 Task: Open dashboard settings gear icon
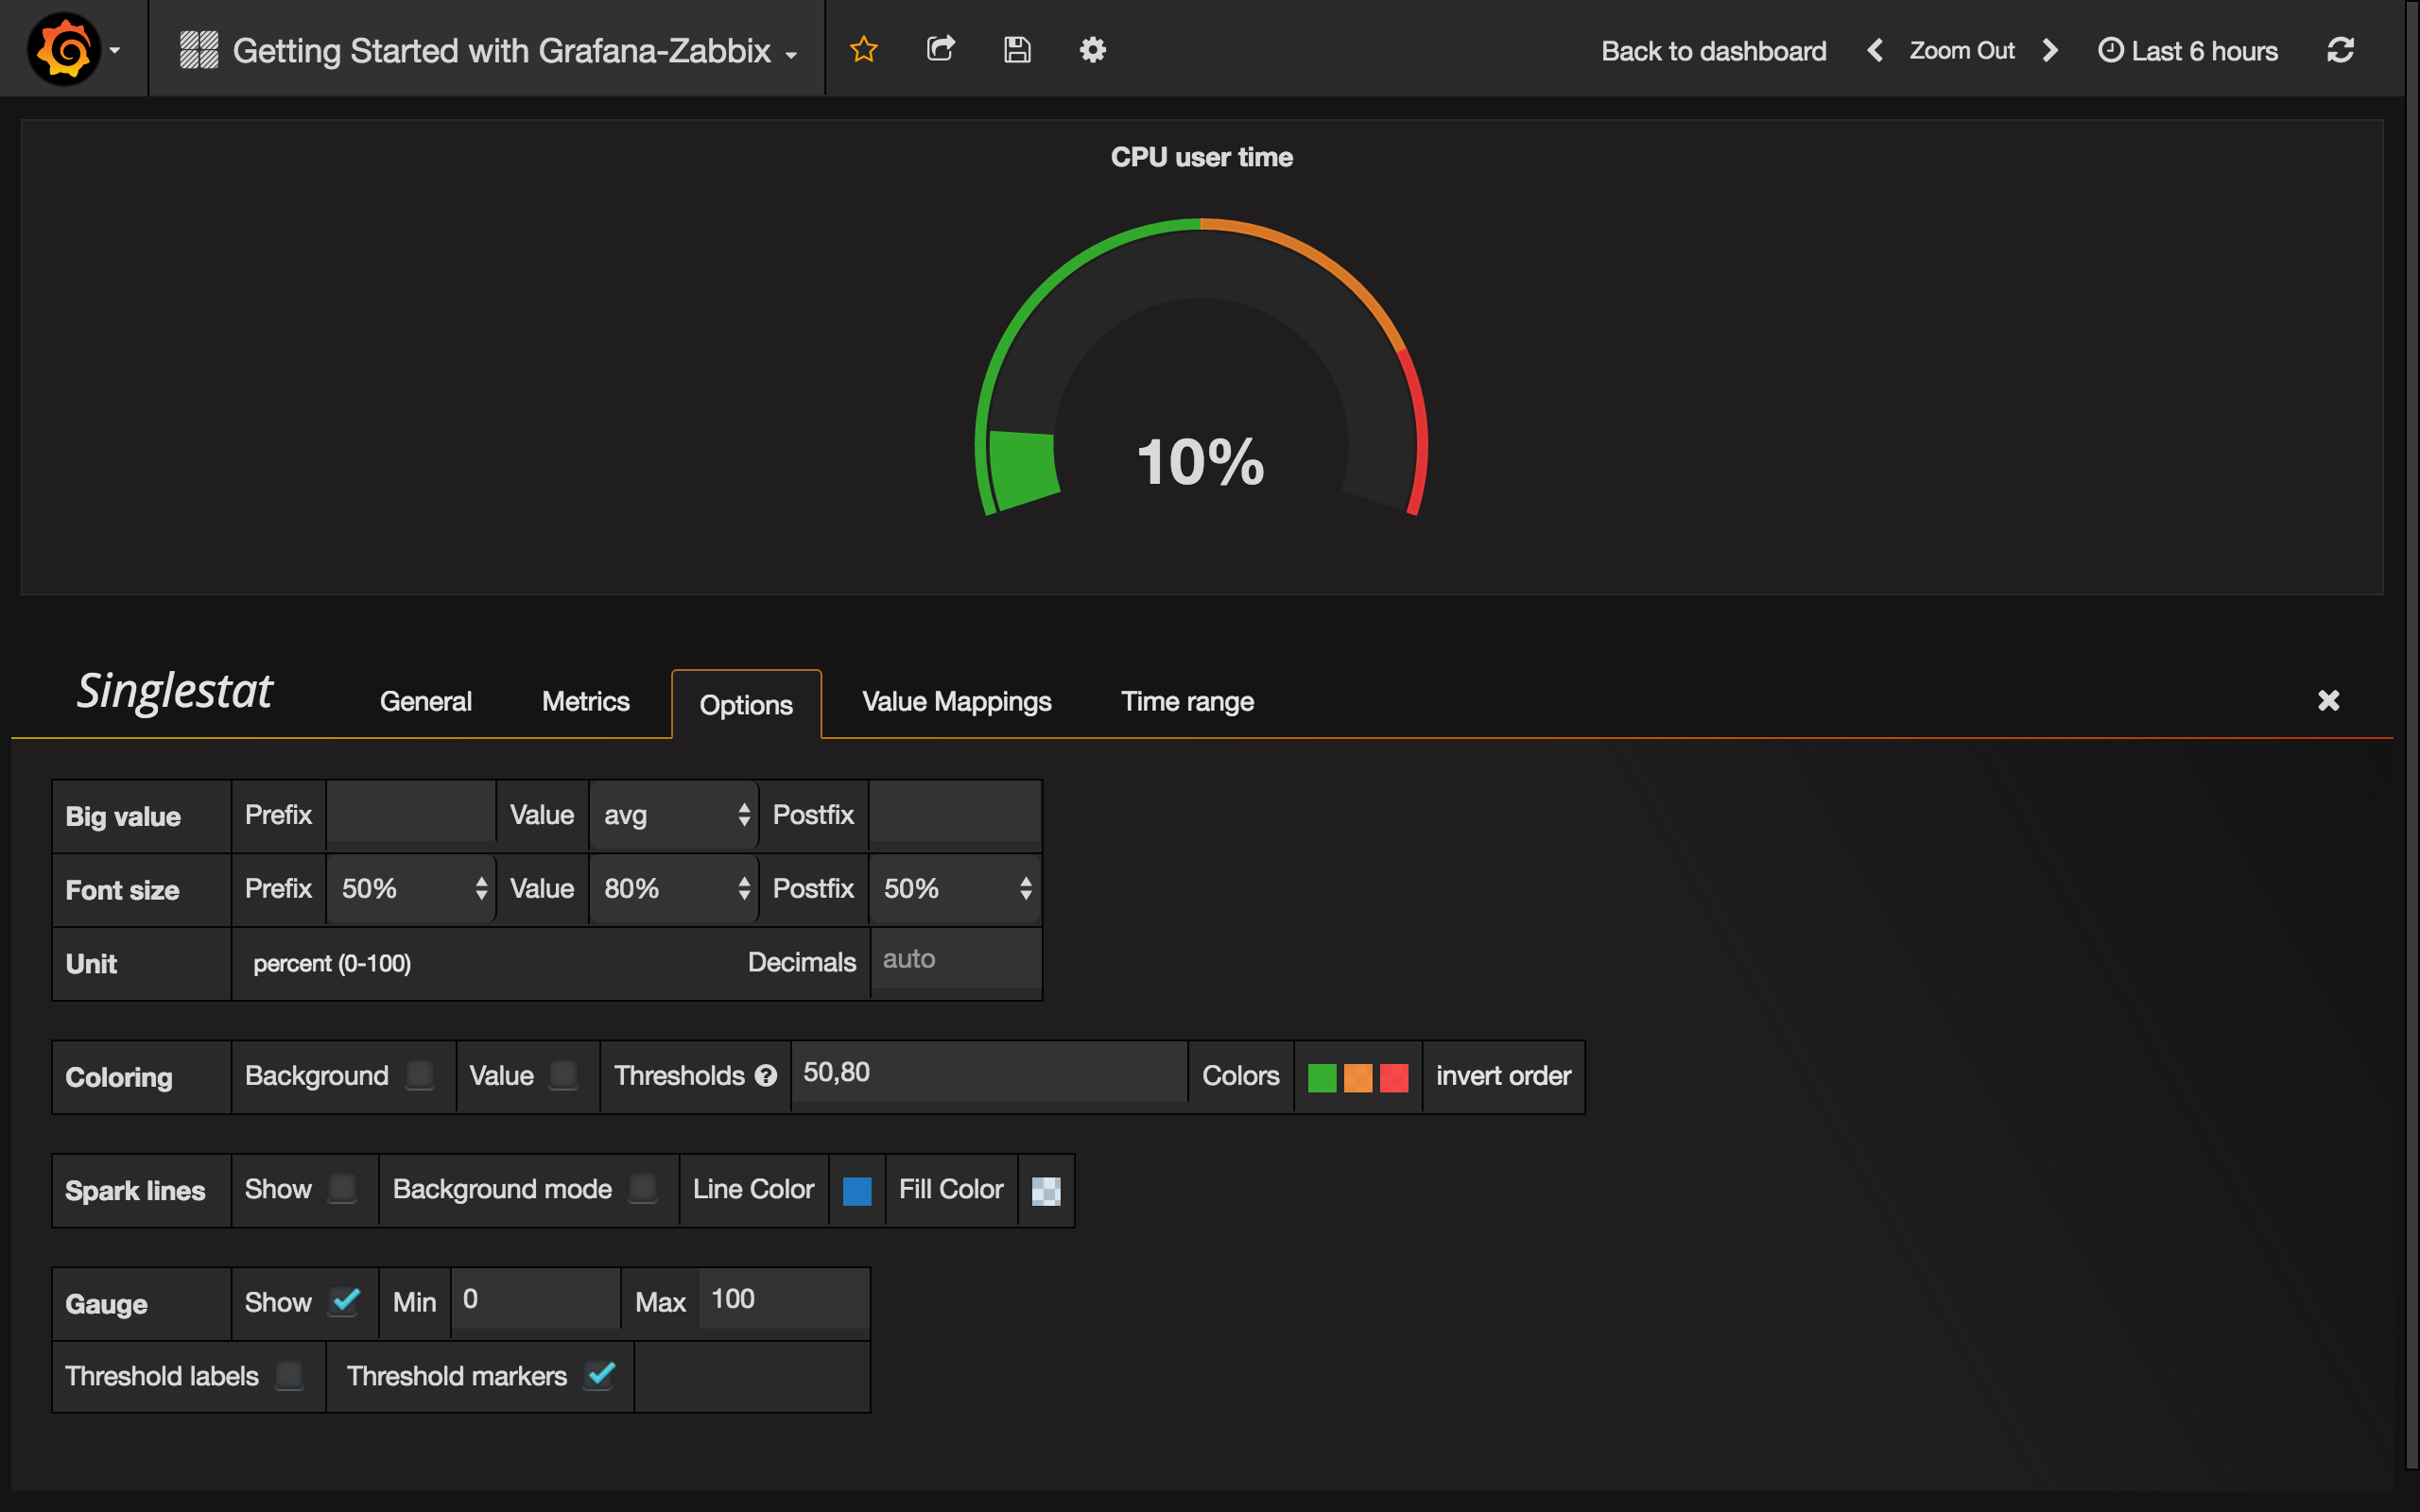coord(1092,49)
